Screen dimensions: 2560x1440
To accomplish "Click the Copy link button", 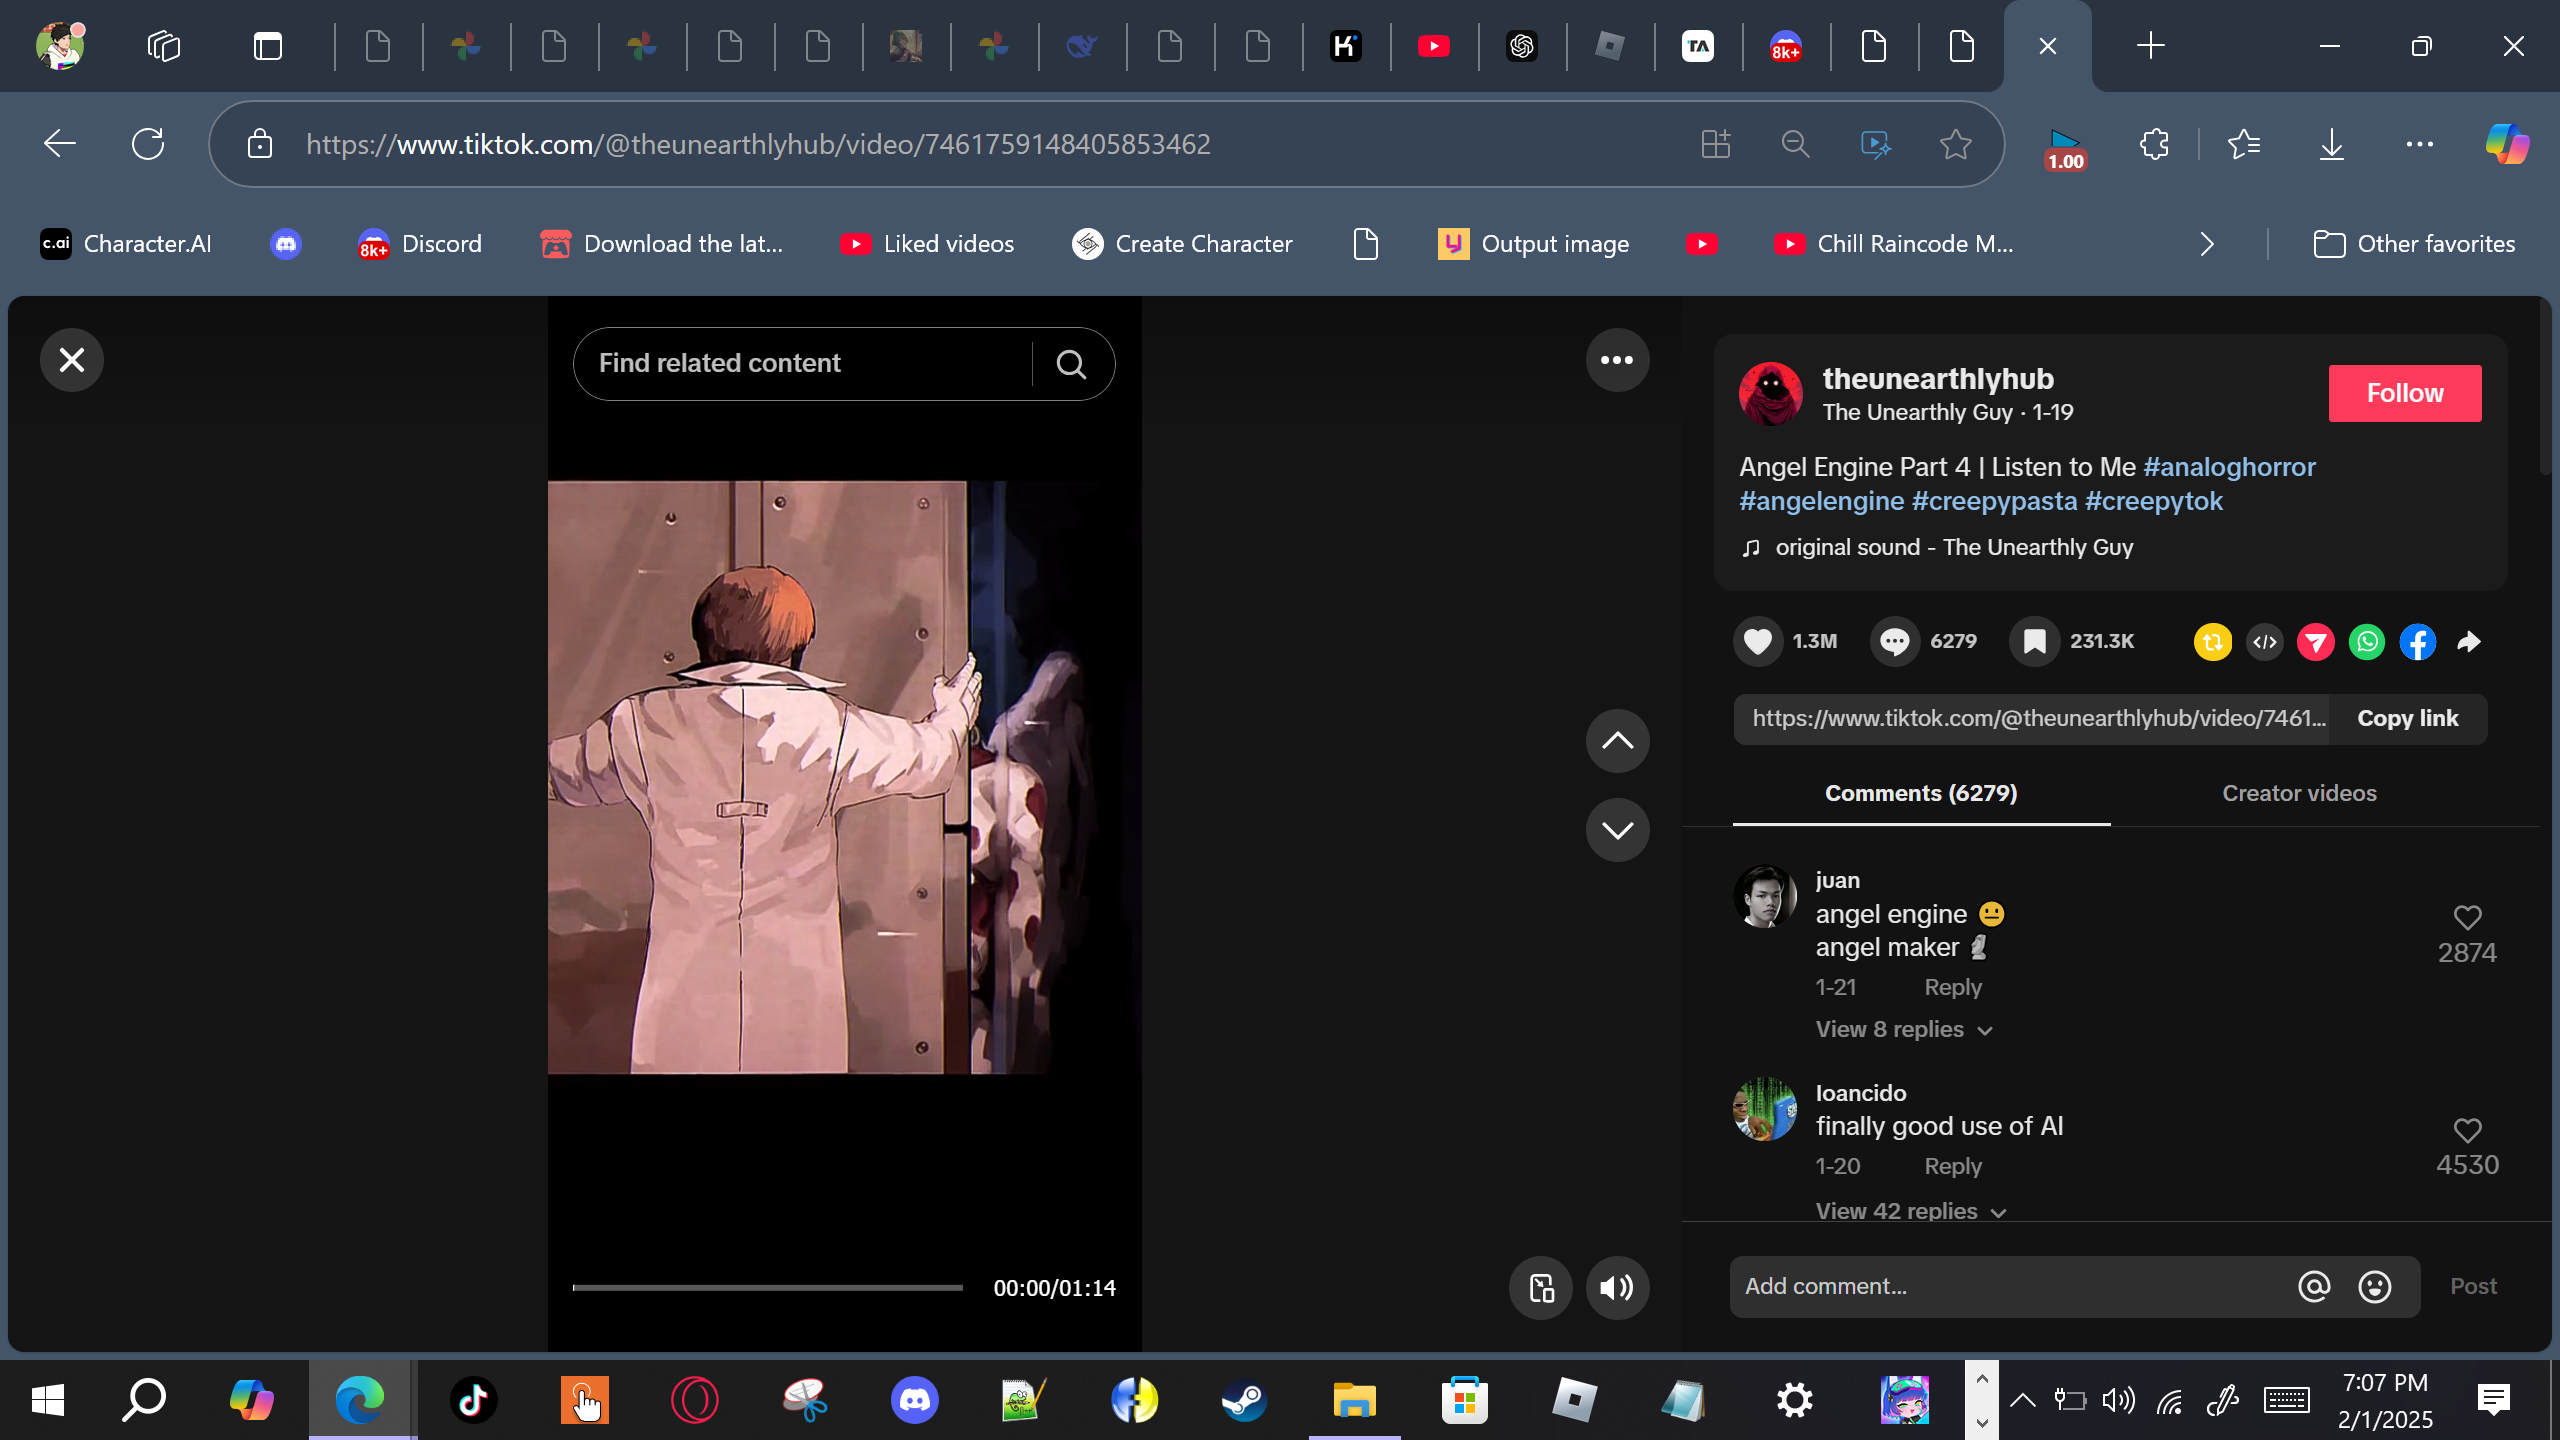I will (2407, 719).
